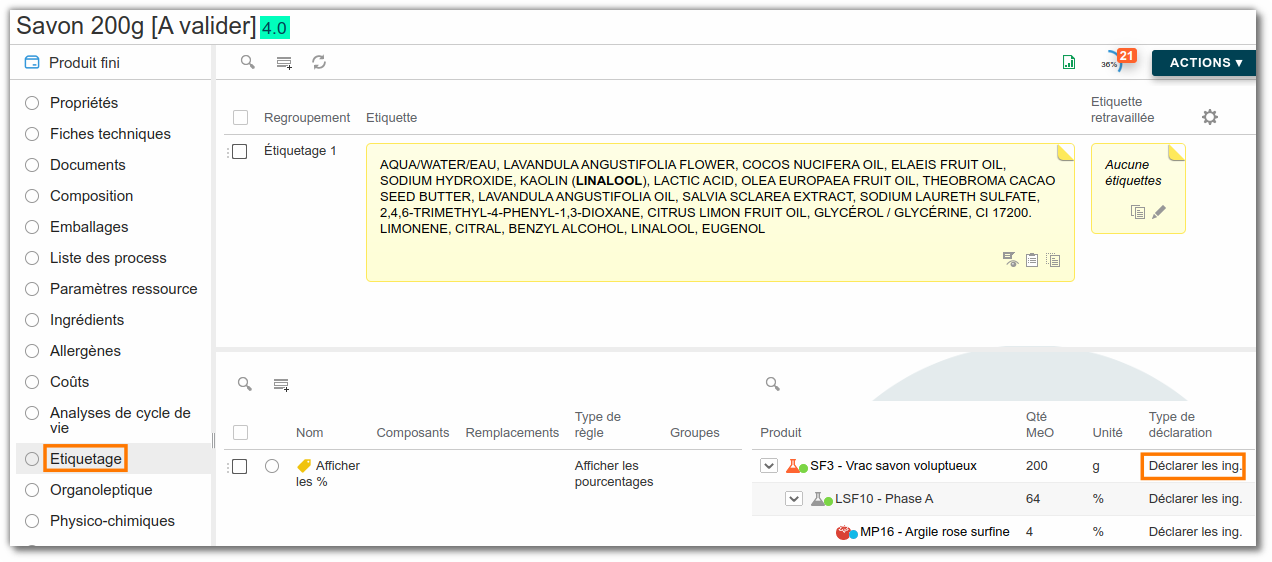Open the Ingrédients section
Image resolution: width=1272 pixels, height=562 pixels.
pyautogui.click(x=87, y=320)
